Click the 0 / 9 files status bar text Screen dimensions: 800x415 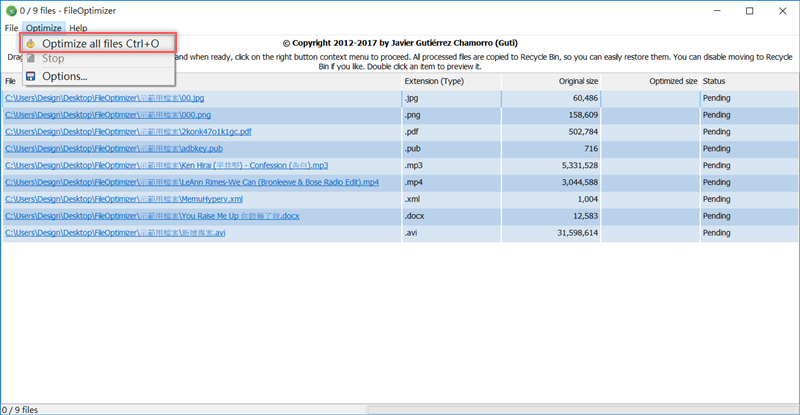20,410
